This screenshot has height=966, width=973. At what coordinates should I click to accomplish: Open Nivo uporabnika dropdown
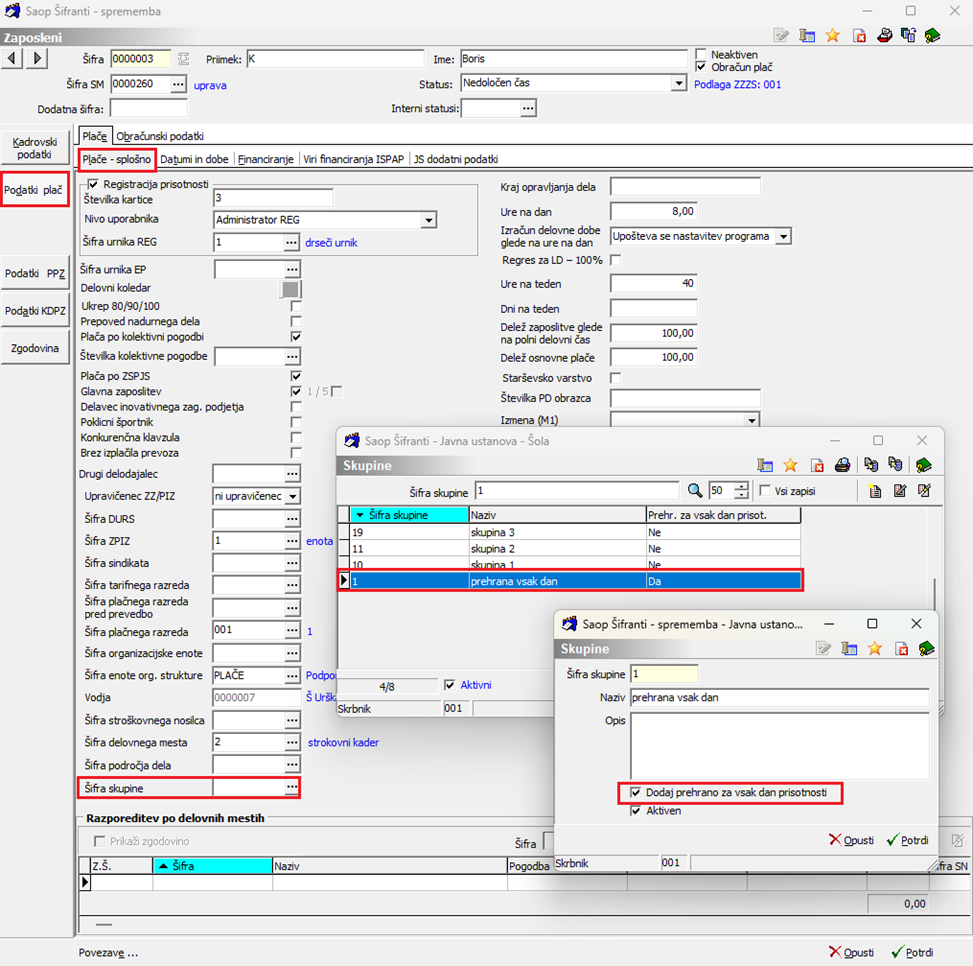click(429, 220)
